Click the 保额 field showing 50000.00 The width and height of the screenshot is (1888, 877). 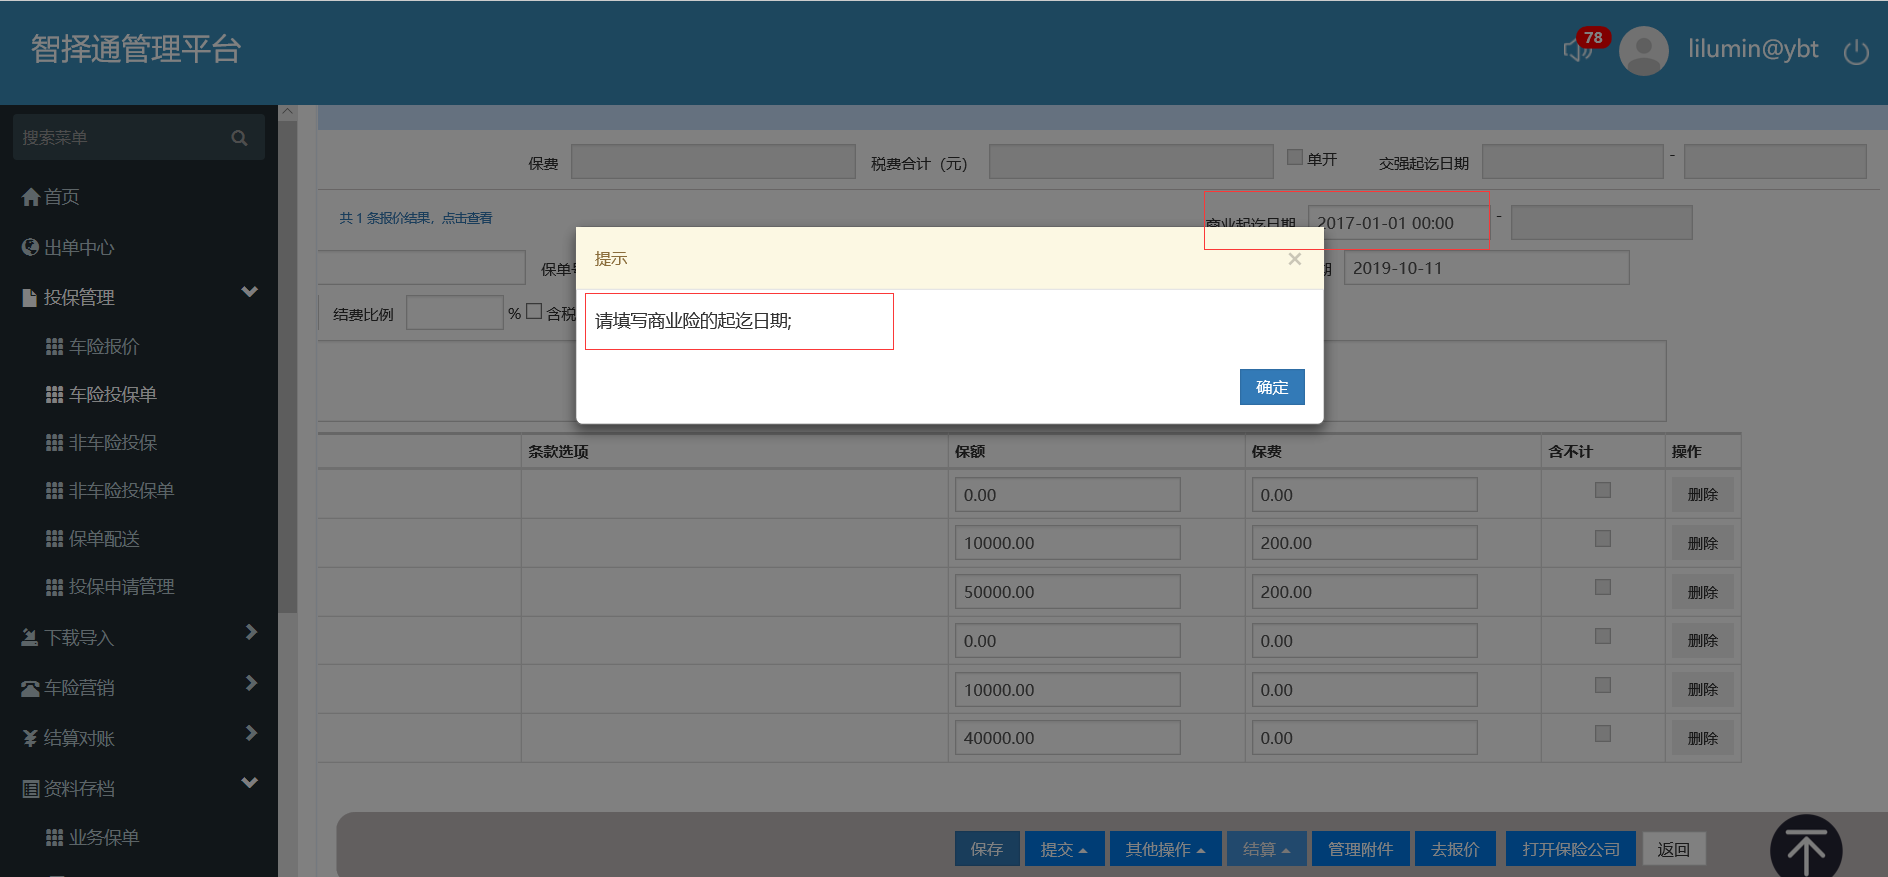click(1067, 592)
